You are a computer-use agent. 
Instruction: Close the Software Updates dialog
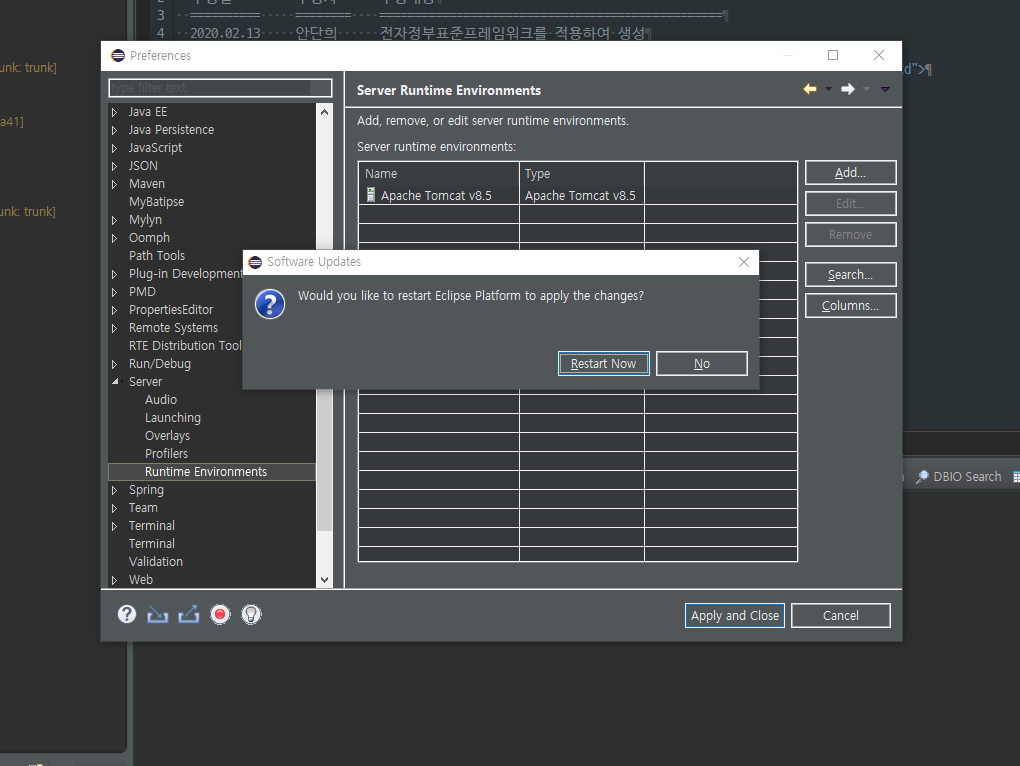point(743,262)
